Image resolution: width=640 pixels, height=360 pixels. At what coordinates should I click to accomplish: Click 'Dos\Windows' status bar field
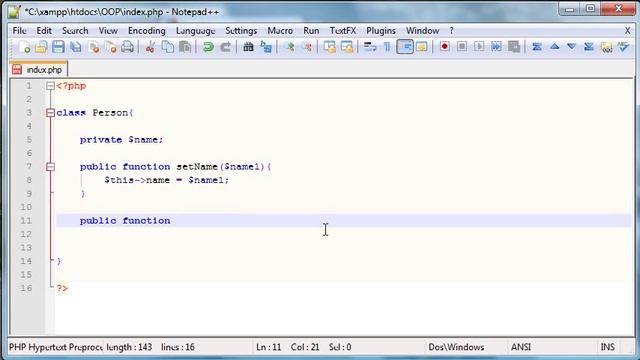click(456, 347)
